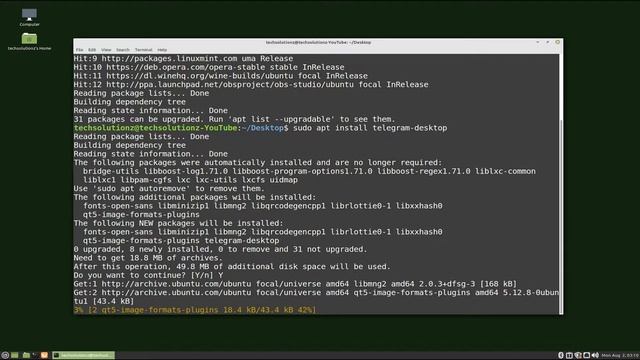Click the 'Hit:11 https://dl.winehq.org/wine-builds/ubuntu' line
This screenshot has width=640, height=360.
click(x=220, y=76)
